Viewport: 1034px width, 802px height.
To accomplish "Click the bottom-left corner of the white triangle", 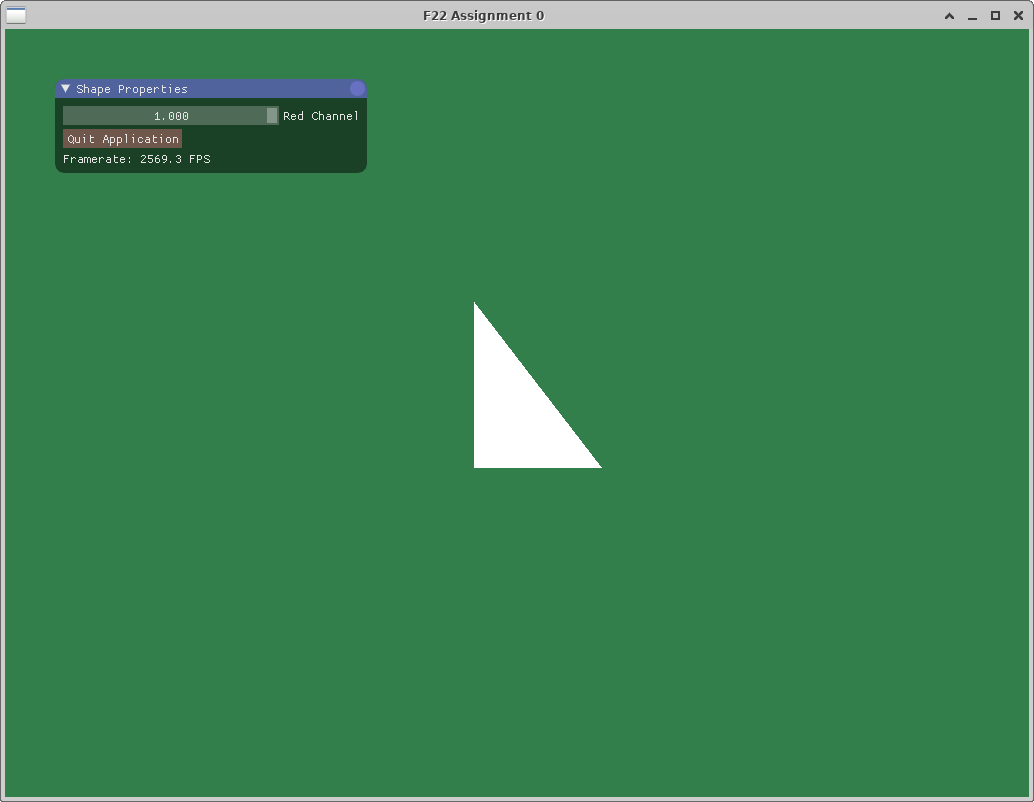I will [477, 464].
